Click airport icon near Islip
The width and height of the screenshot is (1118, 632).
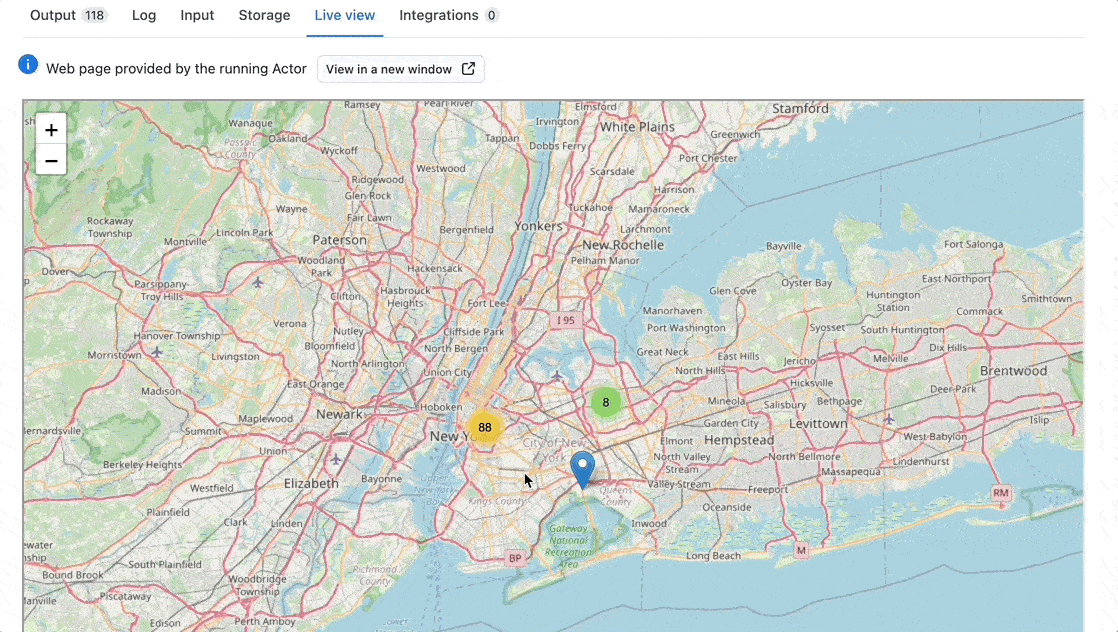pos(888,419)
